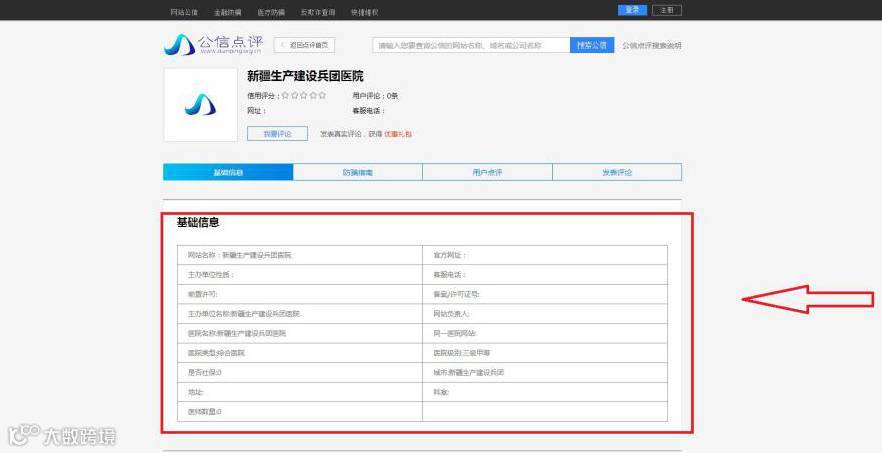The width and height of the screenshot is (882, 453).
Task: Select the 同一医院网站 table cell
Action: [x=545, y=333]
